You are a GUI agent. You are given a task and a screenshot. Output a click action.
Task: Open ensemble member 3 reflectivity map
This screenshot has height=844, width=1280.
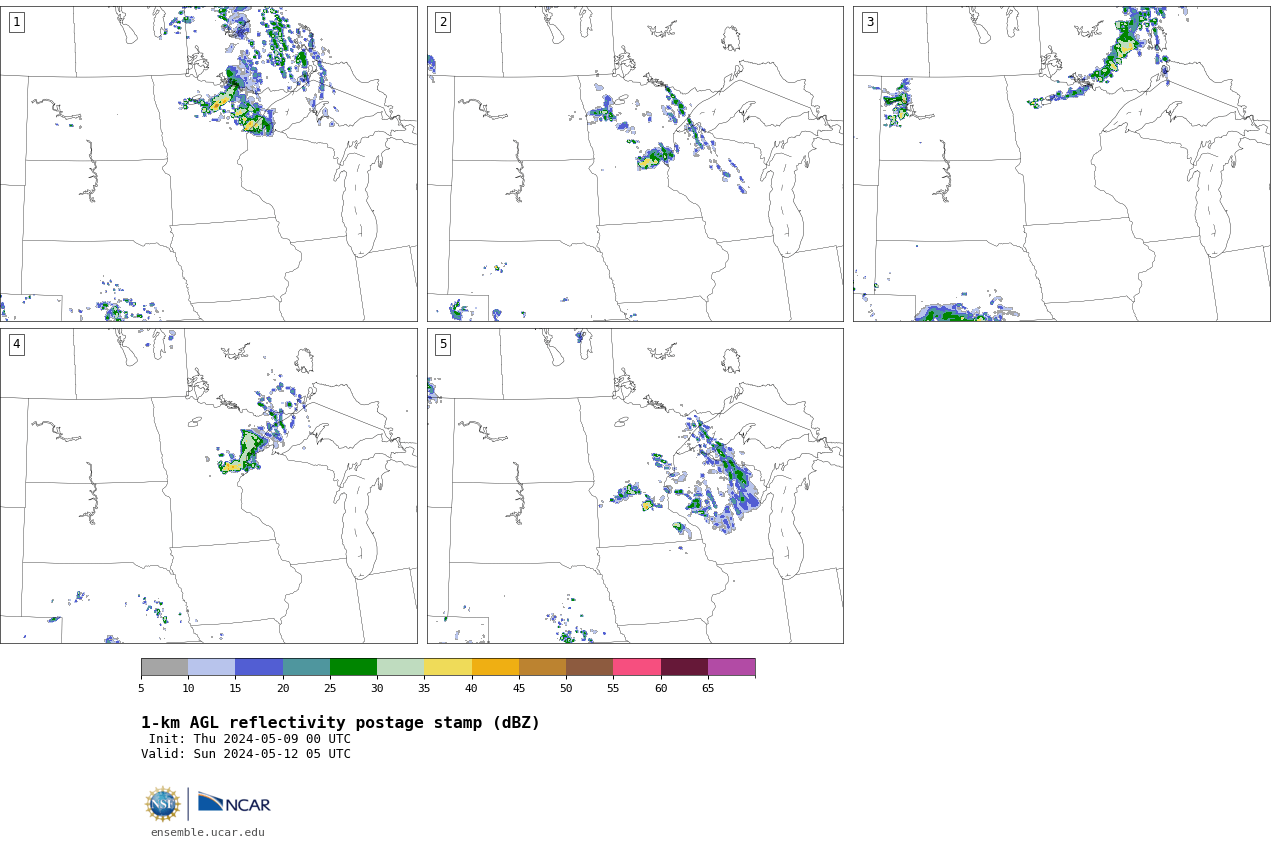pos(1061,164)
